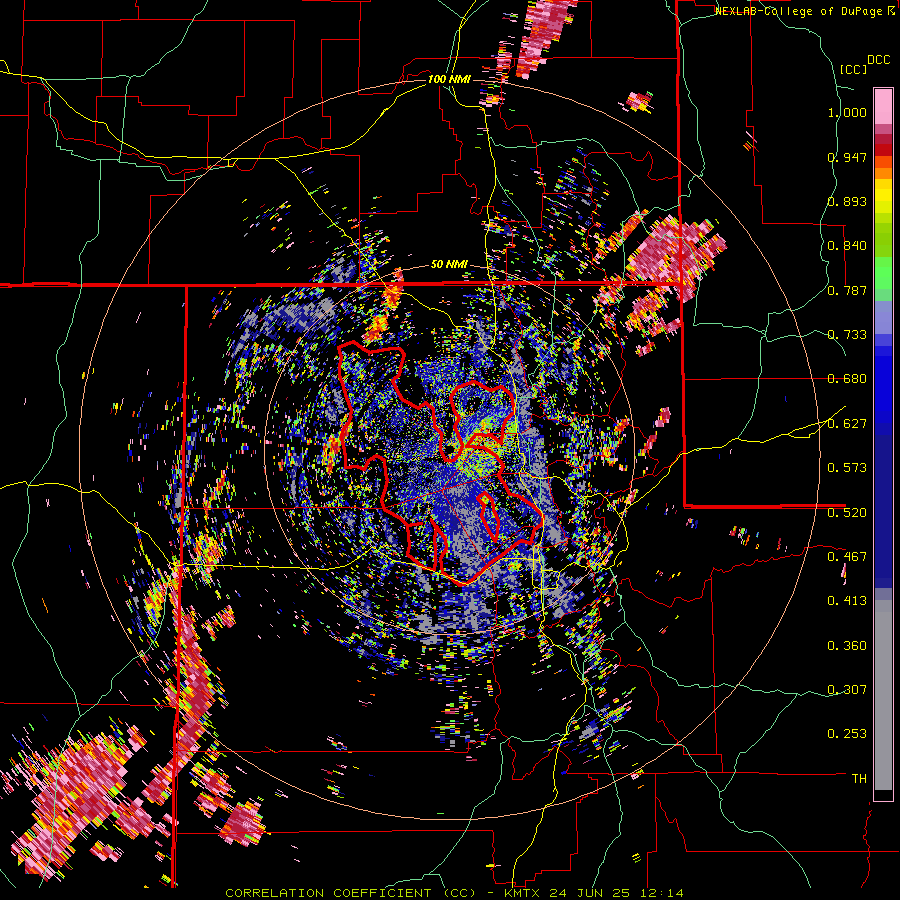Click the 0.573 scale value
Viewport: 900px width, 900px height.
click(847, 468)
